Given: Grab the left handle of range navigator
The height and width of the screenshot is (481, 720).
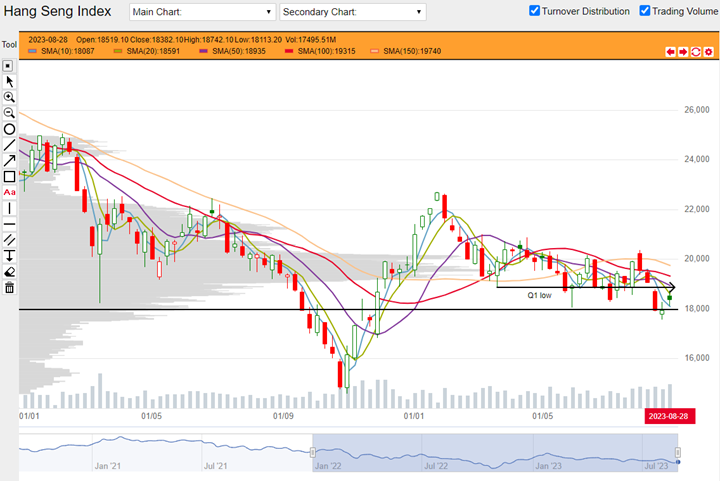Looking at the screenshot, I should [313, 453].
